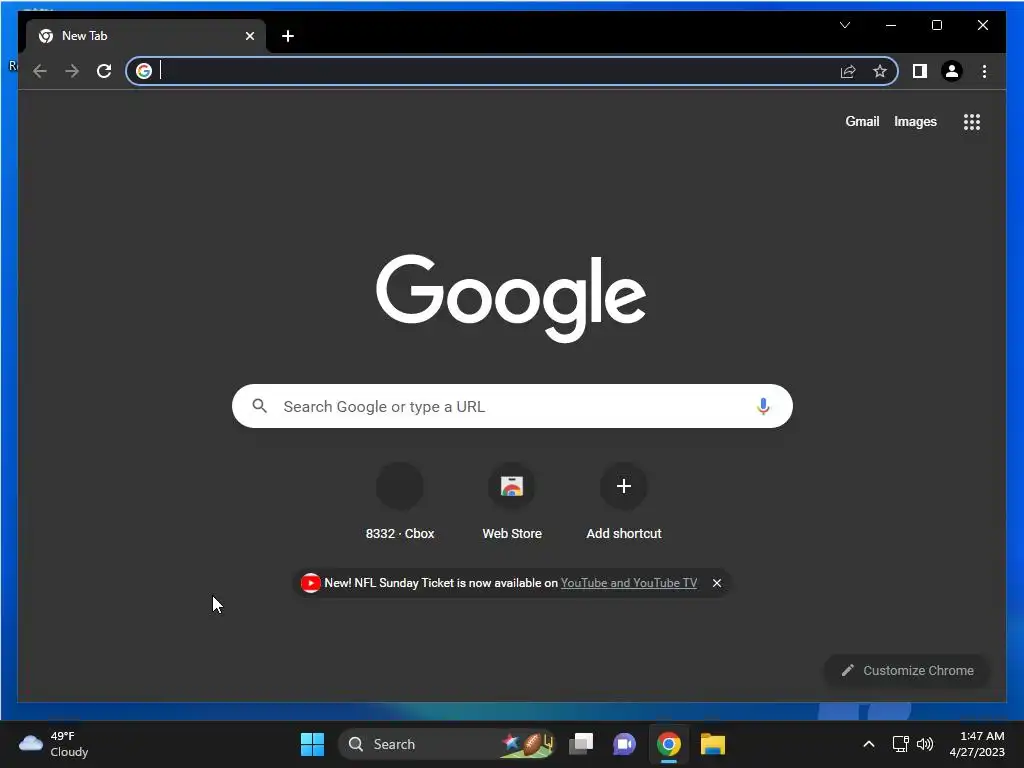
Task: Open the weather widget showing 49°F Cloudy
Action: (54, 744)
